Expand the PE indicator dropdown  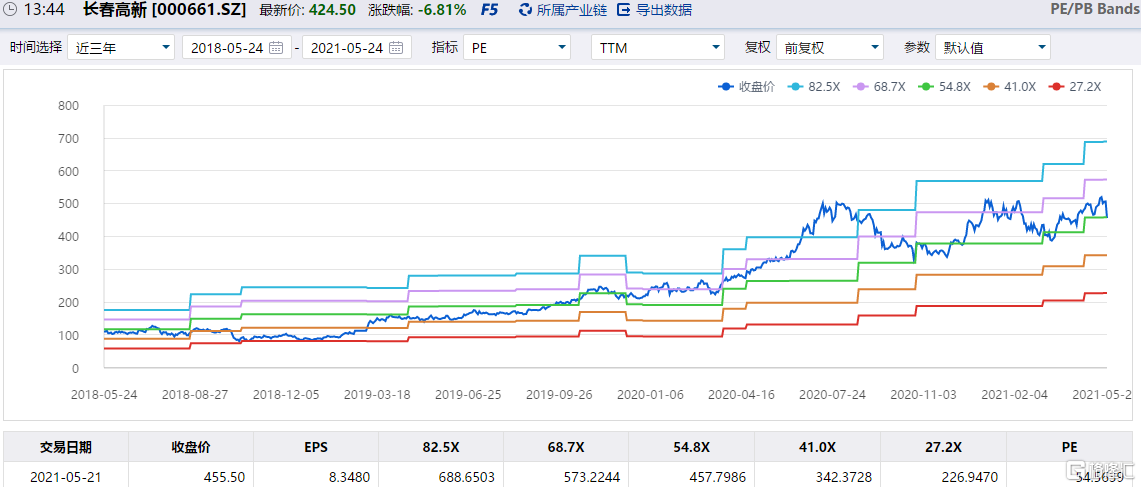tap(517, 48)
